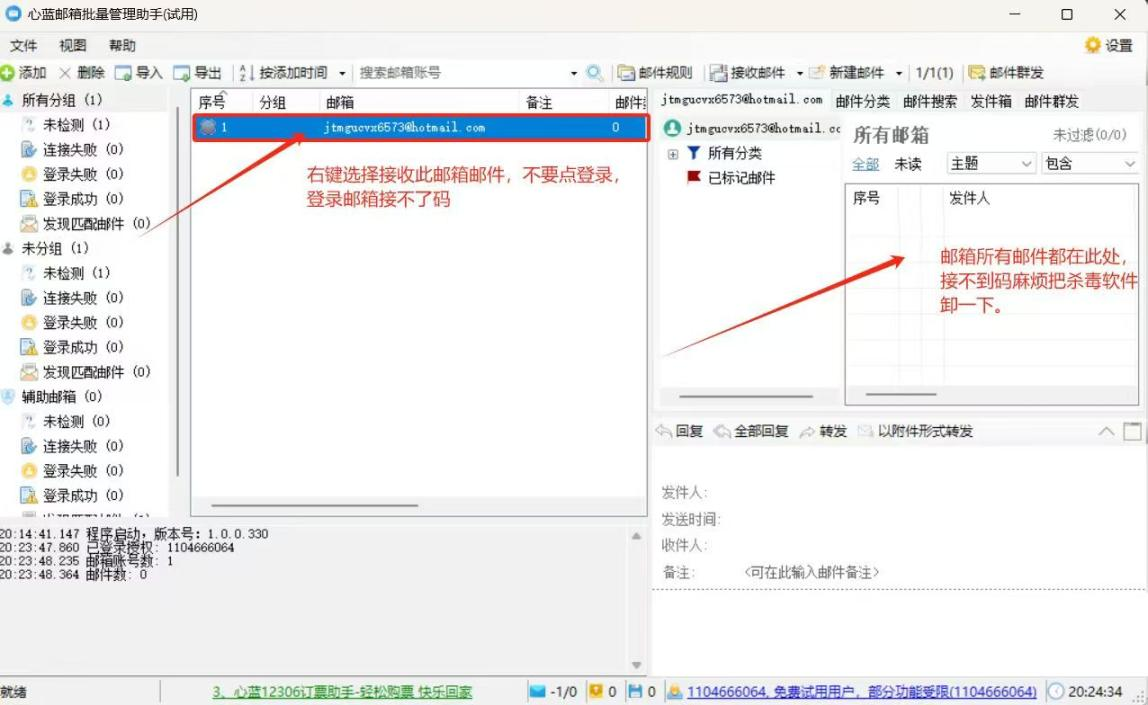Open the 文件 menu
Image resolution: width=1148 pixels, height=705 pixels.
(23, 45)
